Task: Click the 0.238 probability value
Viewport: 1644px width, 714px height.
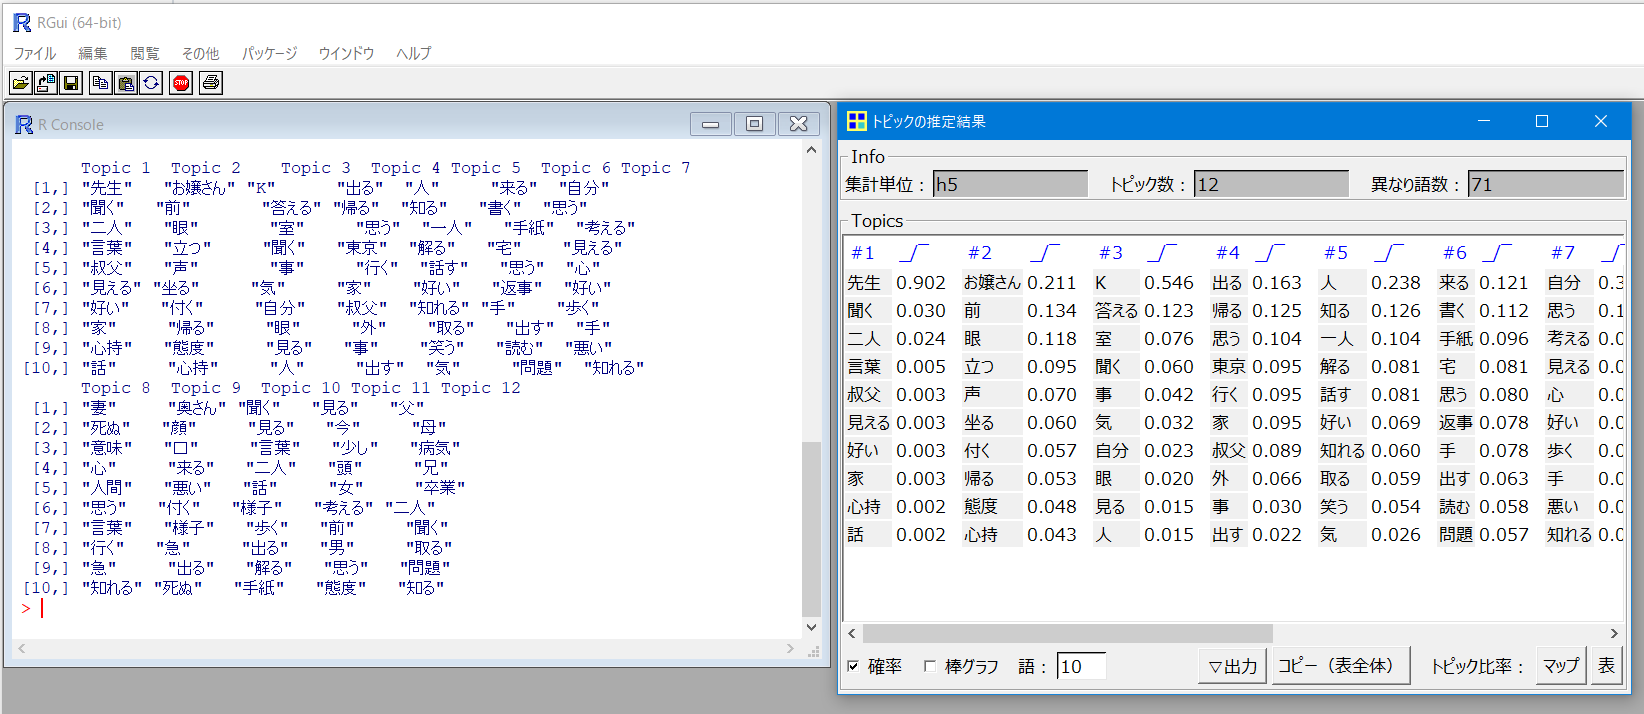Action: click(1396, 283)
